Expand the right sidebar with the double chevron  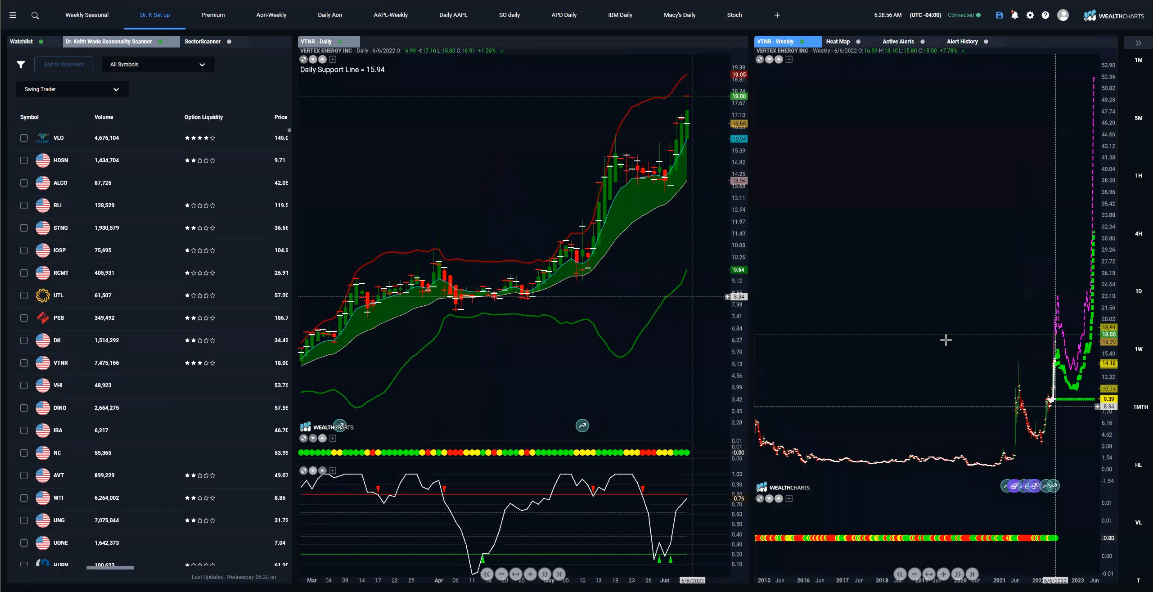(x=1138, y=43)
